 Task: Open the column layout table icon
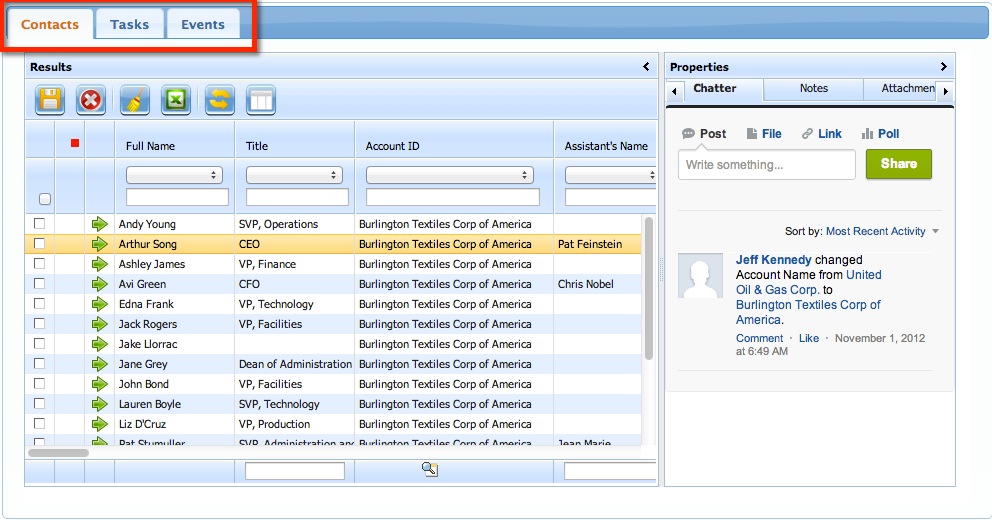coord(260,100)
